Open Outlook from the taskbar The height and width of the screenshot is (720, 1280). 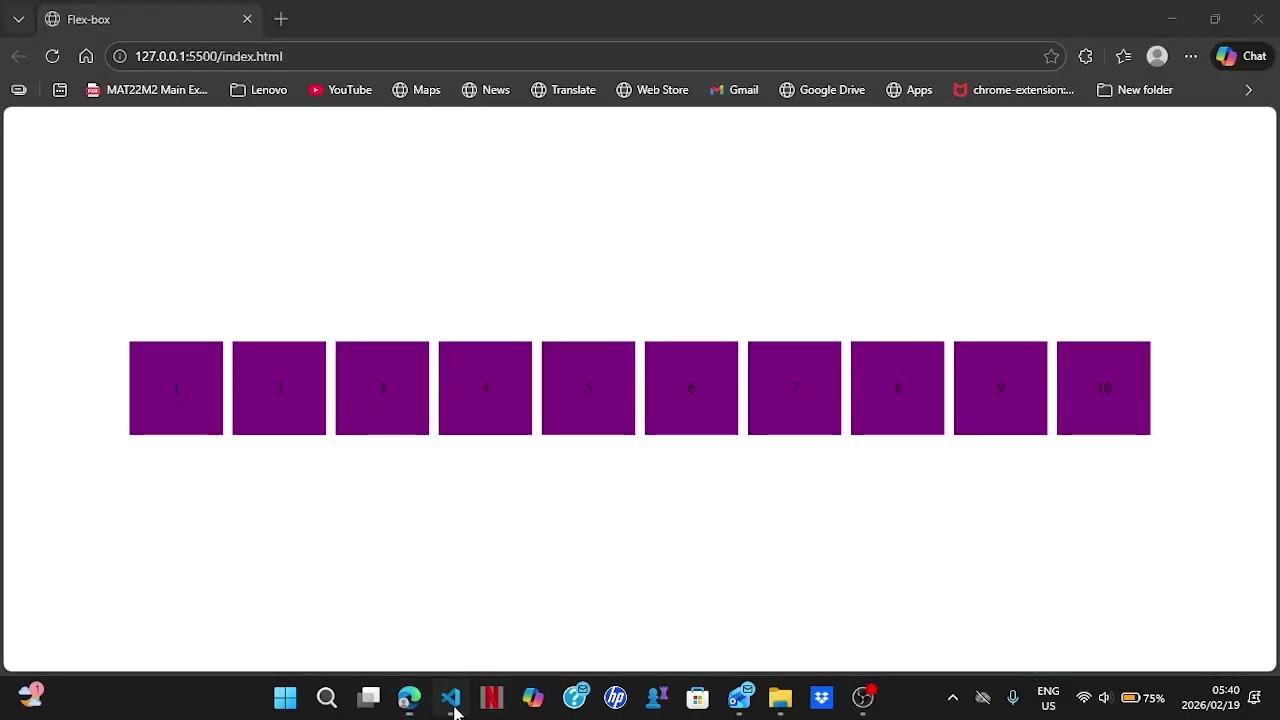739,698
